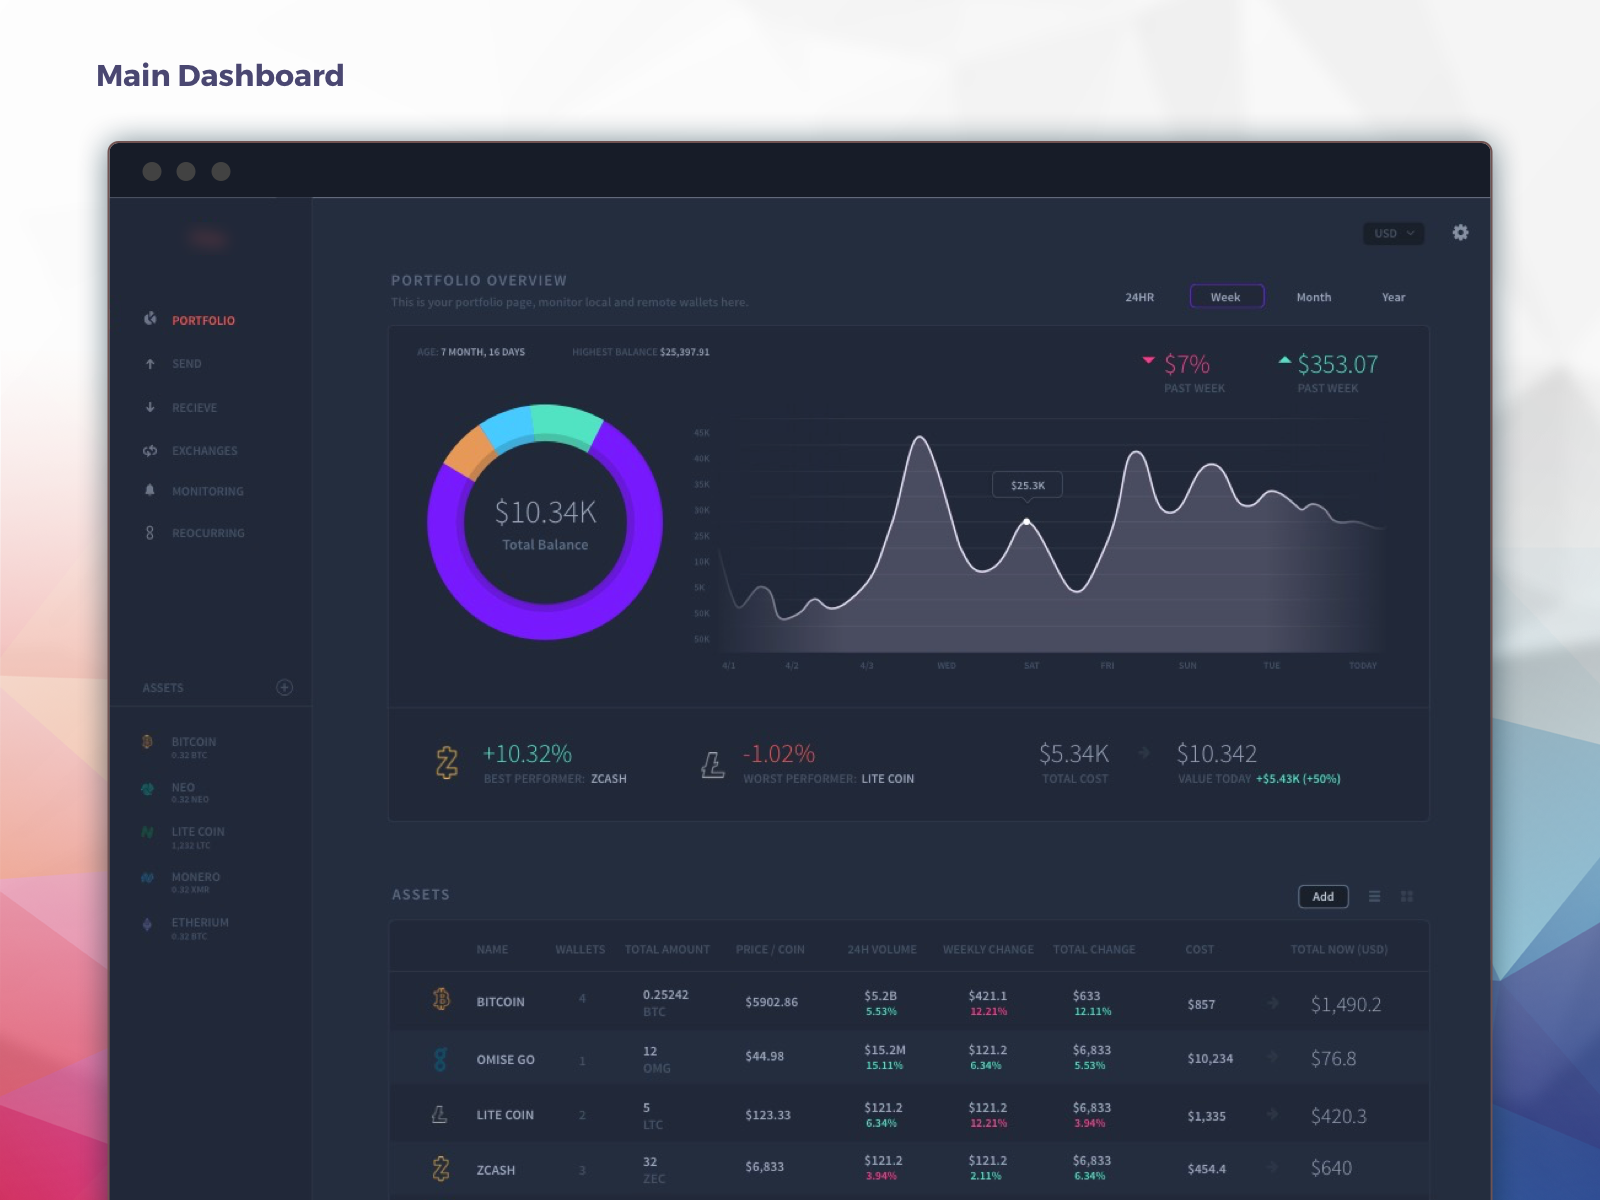
Task: Select the 24HR time range tab
Action: pos(1140,297)
